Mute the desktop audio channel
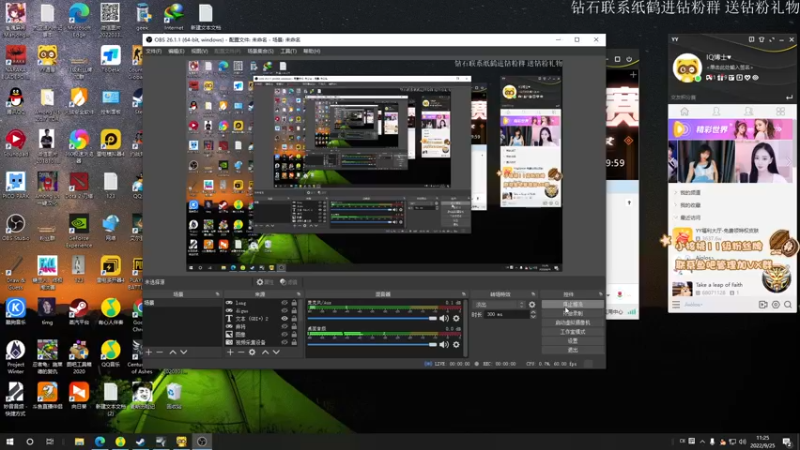 (444, 344)
